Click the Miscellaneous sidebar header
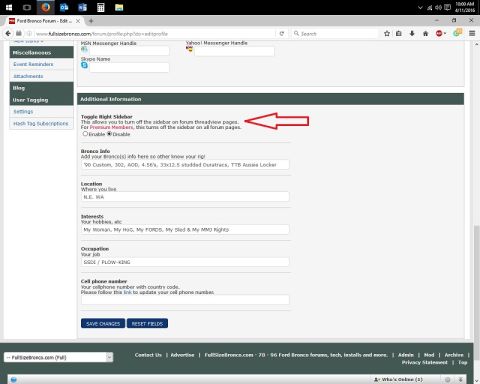Screen dimensions: 480x384 click(x=42, y=53)
